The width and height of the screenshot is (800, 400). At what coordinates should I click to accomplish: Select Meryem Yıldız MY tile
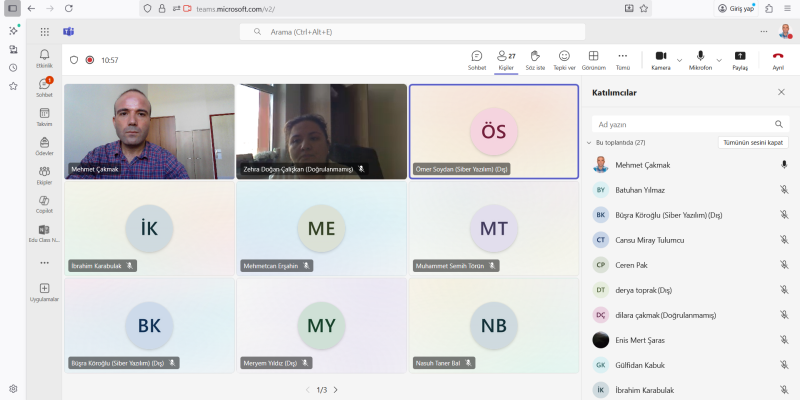(321, 326)
